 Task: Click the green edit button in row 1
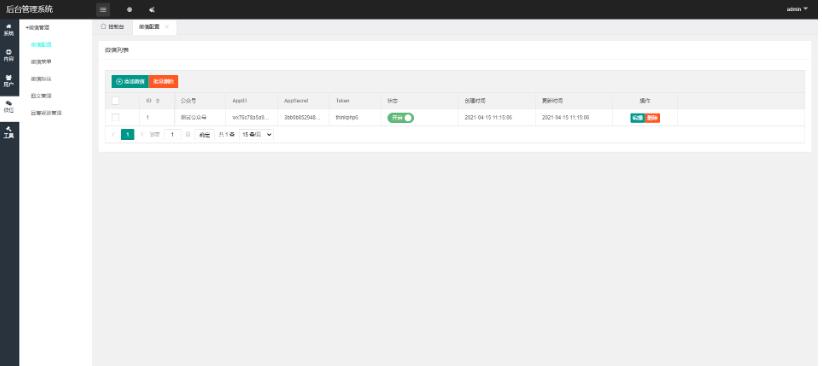(x=637, y=118)
